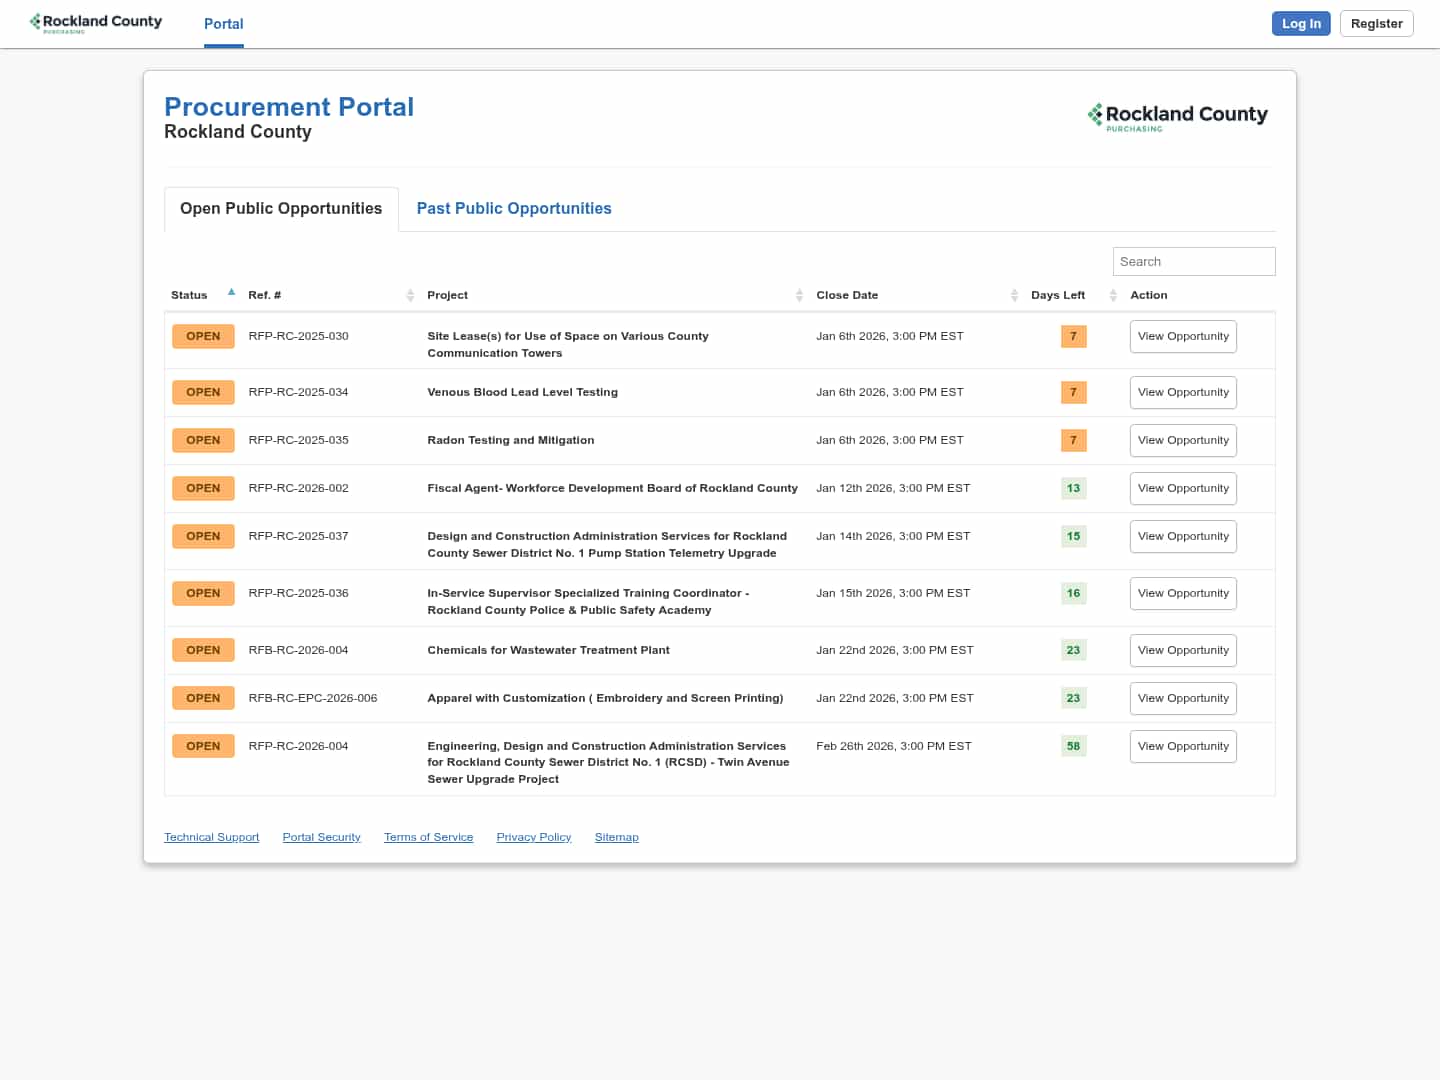Image resolution: width=1440 pixels, height=1080 pixels.
Task: Open the Portal navigation item
Action: tap(224, 24)
